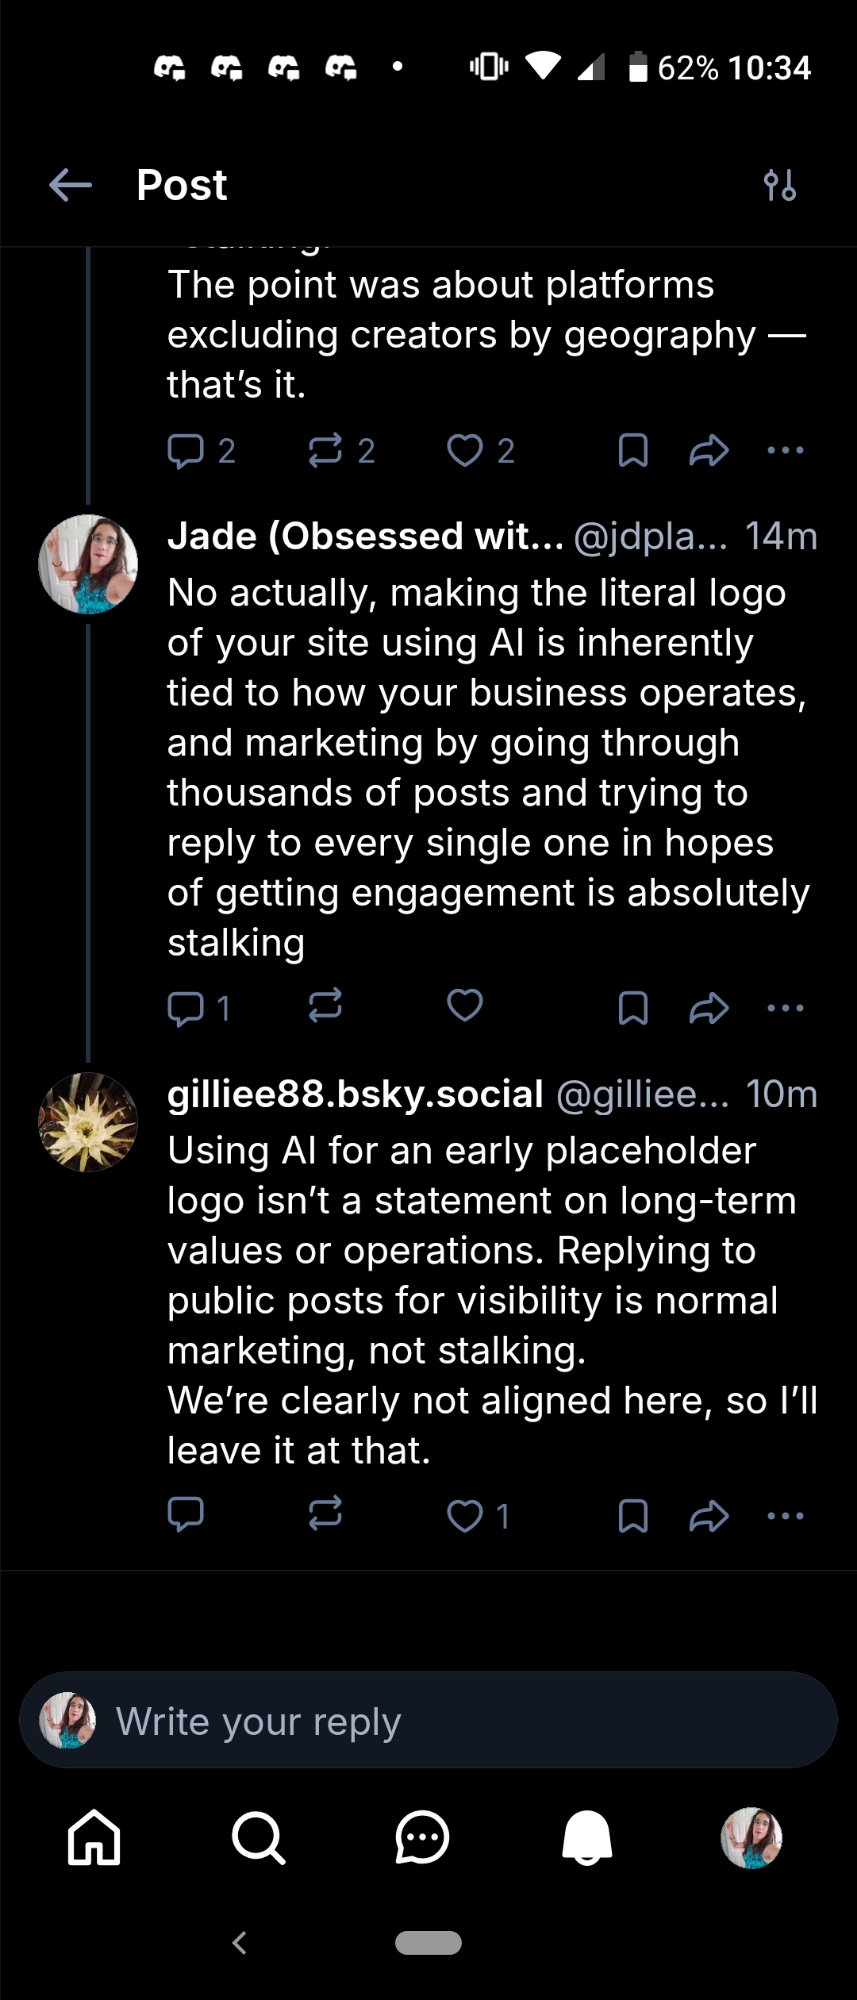The image size is (857, 2000).
Task: Tap the back arrow beside Post
Action: [x=70, y=185]
